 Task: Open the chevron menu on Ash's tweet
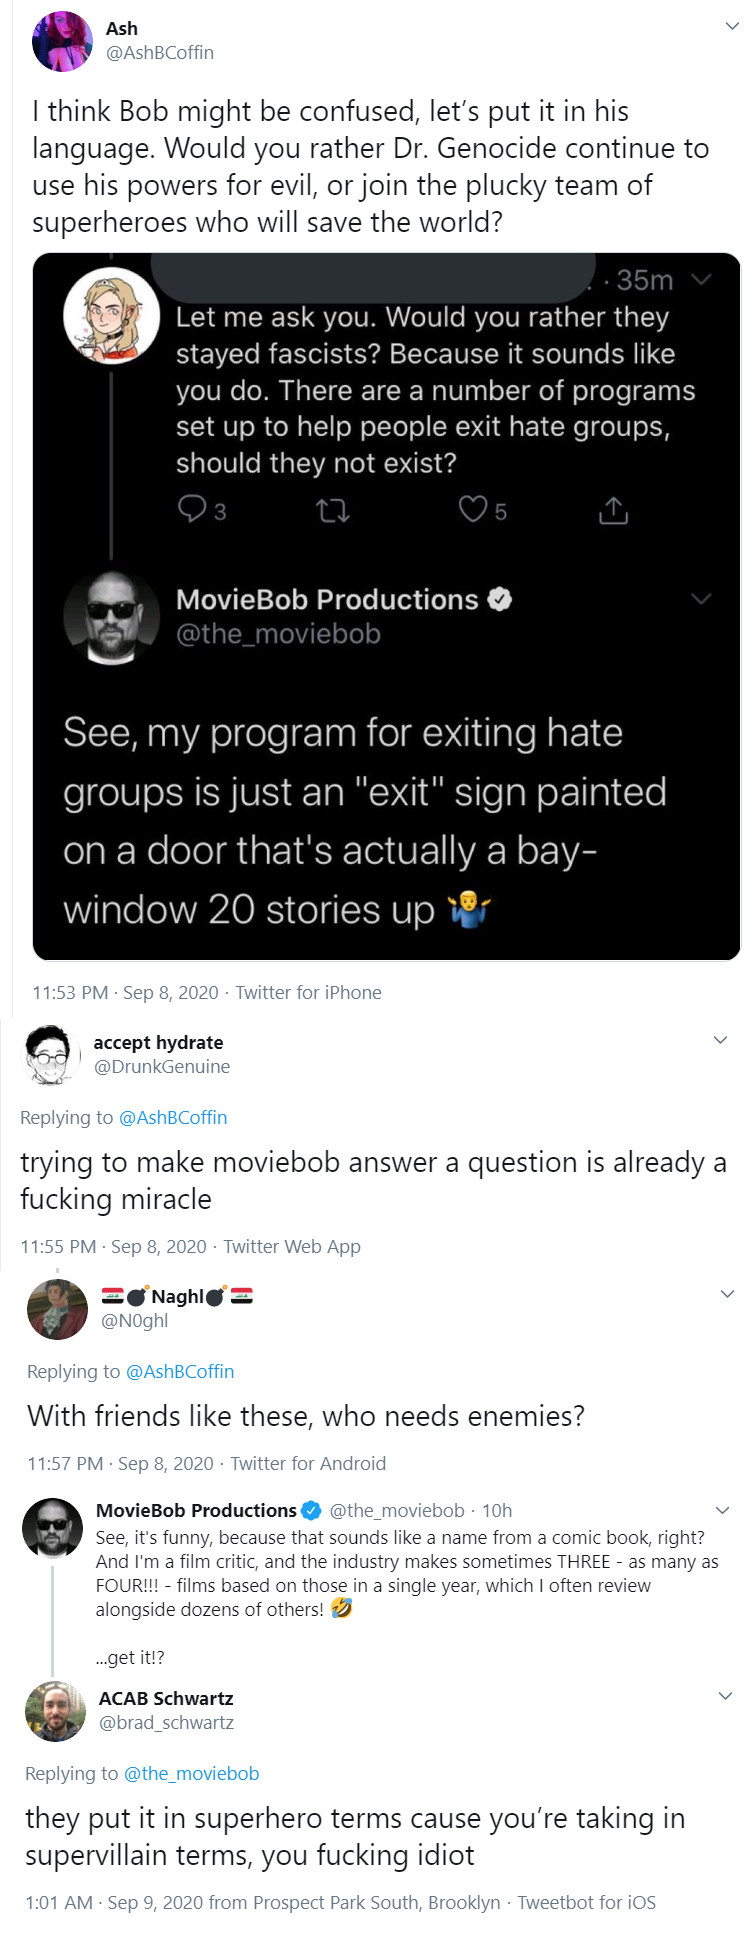click(732, 27)
